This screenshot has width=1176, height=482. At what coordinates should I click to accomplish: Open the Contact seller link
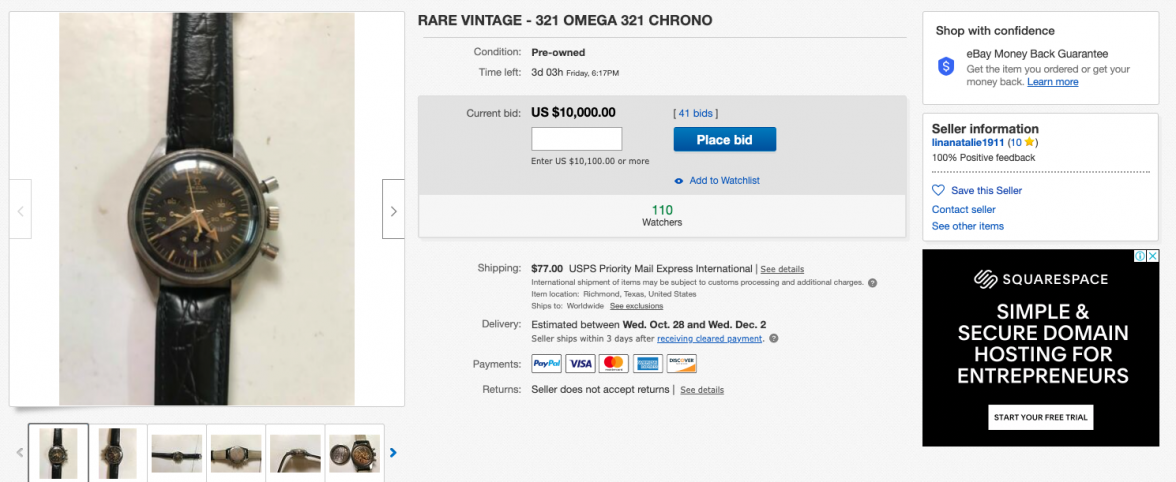click(964, 210)
